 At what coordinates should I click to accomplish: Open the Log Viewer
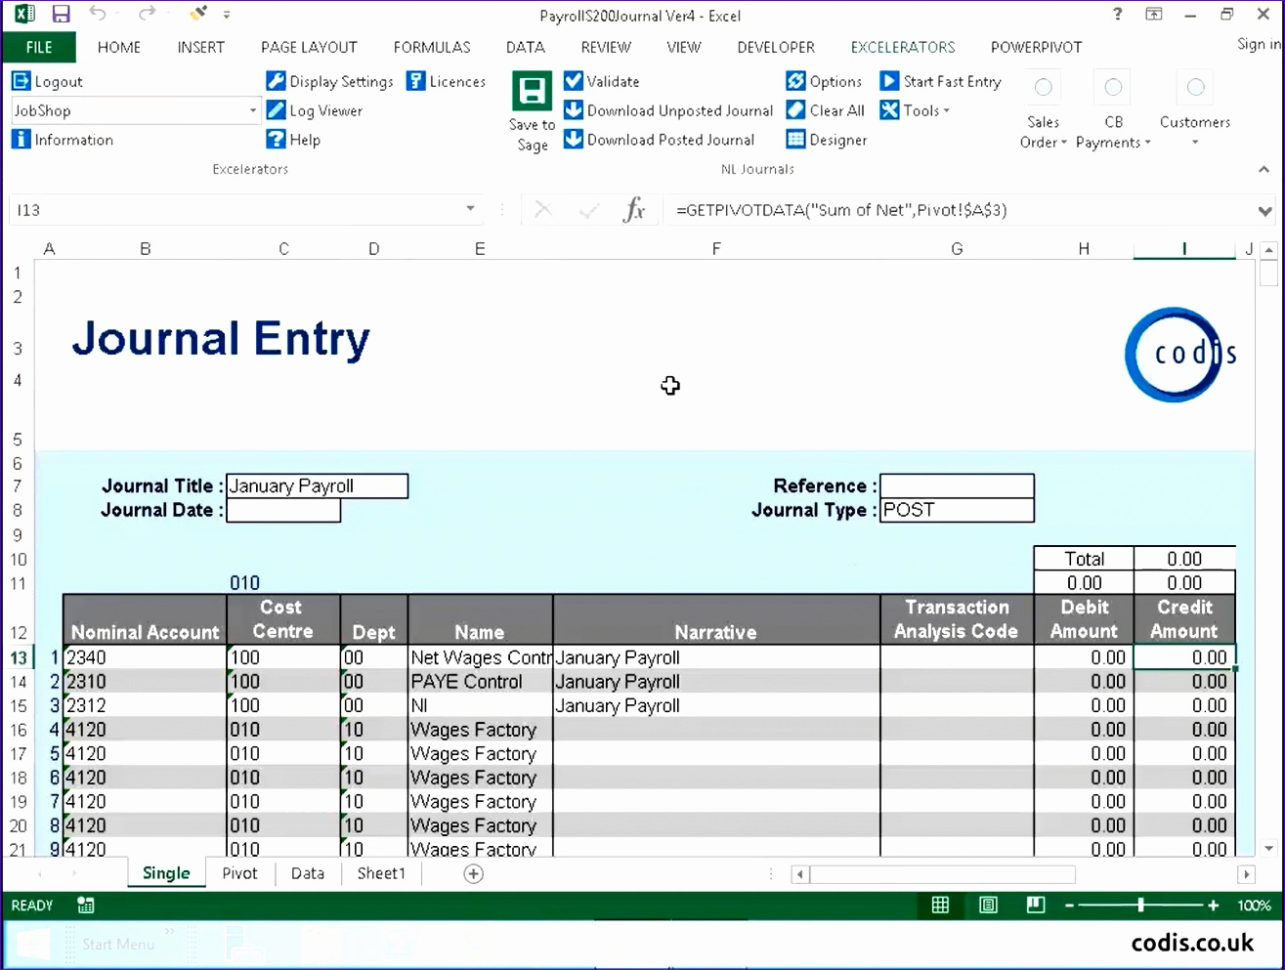click(314, 110)
